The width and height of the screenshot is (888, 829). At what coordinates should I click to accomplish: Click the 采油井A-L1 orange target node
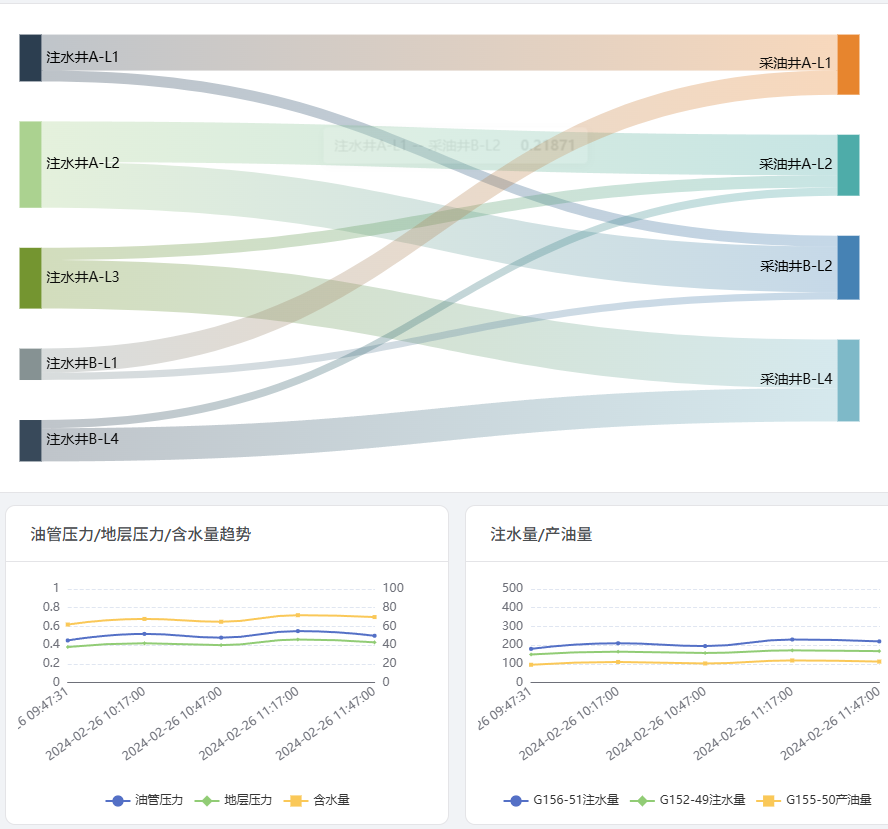[848, 65]
